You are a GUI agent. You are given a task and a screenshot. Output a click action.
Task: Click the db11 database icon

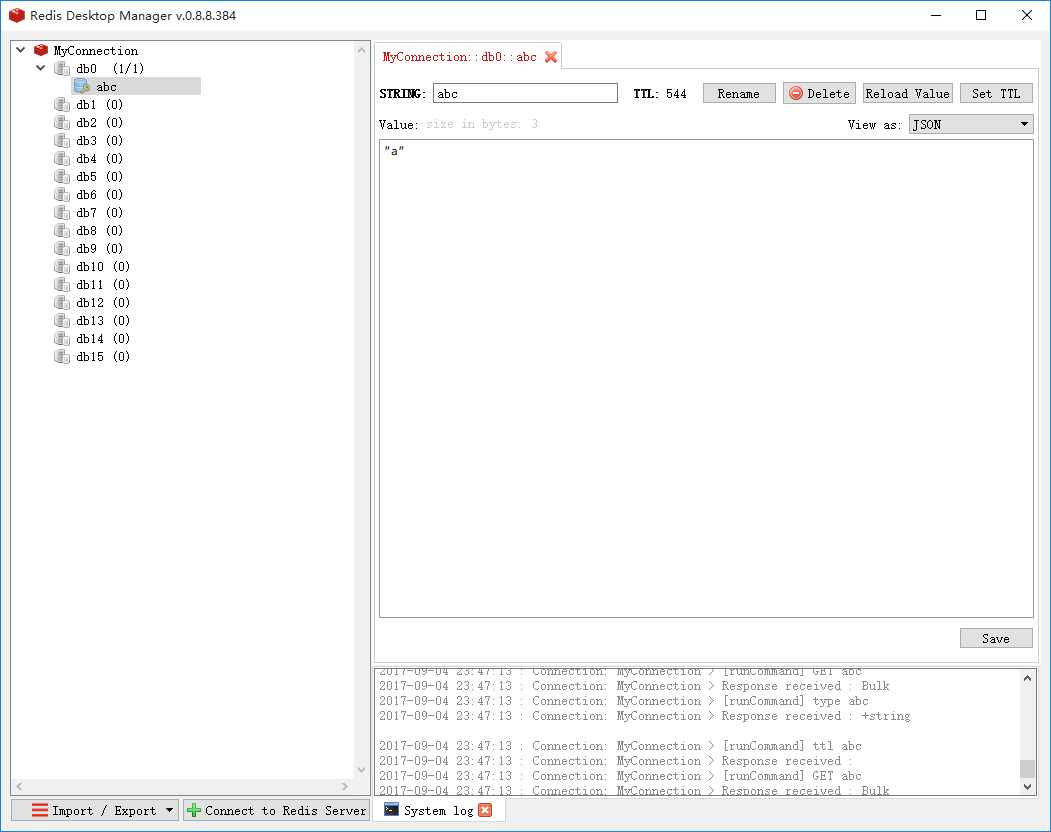point(62,285)
